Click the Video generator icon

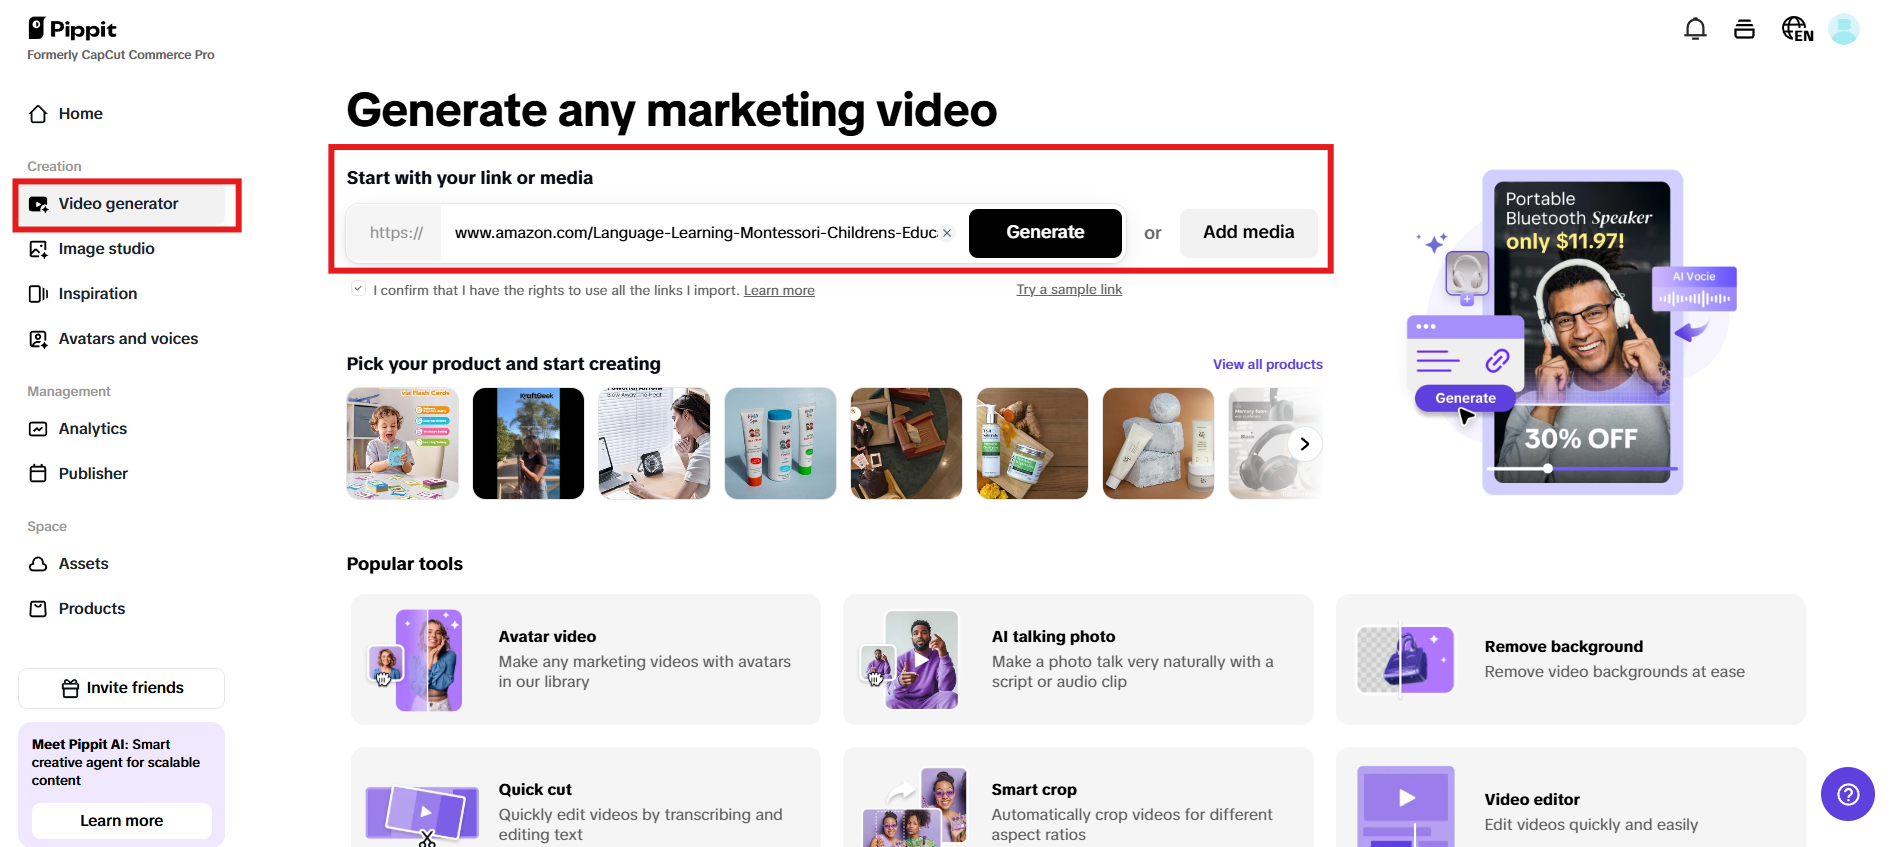tap(38, 204)
